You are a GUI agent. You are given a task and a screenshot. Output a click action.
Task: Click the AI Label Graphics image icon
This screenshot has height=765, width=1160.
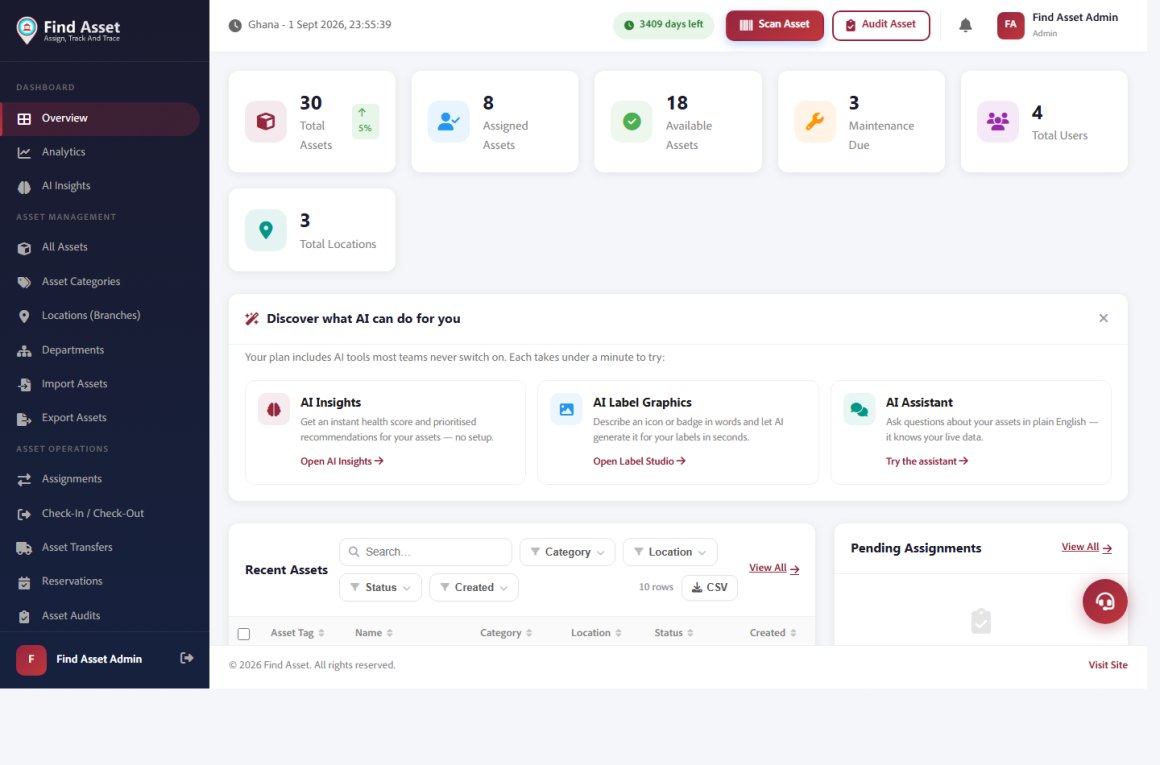tap(566, 409)
